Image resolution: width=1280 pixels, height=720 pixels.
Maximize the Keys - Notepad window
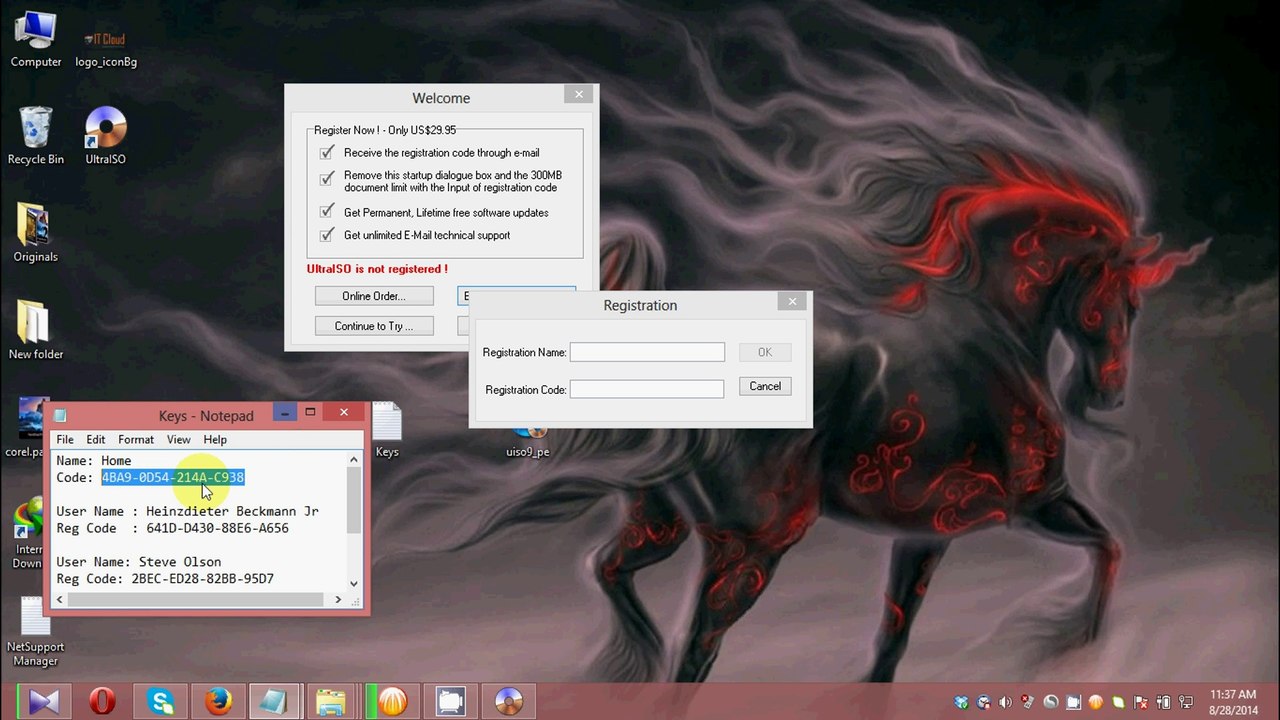pyautogui.click(x=310, y=412)
